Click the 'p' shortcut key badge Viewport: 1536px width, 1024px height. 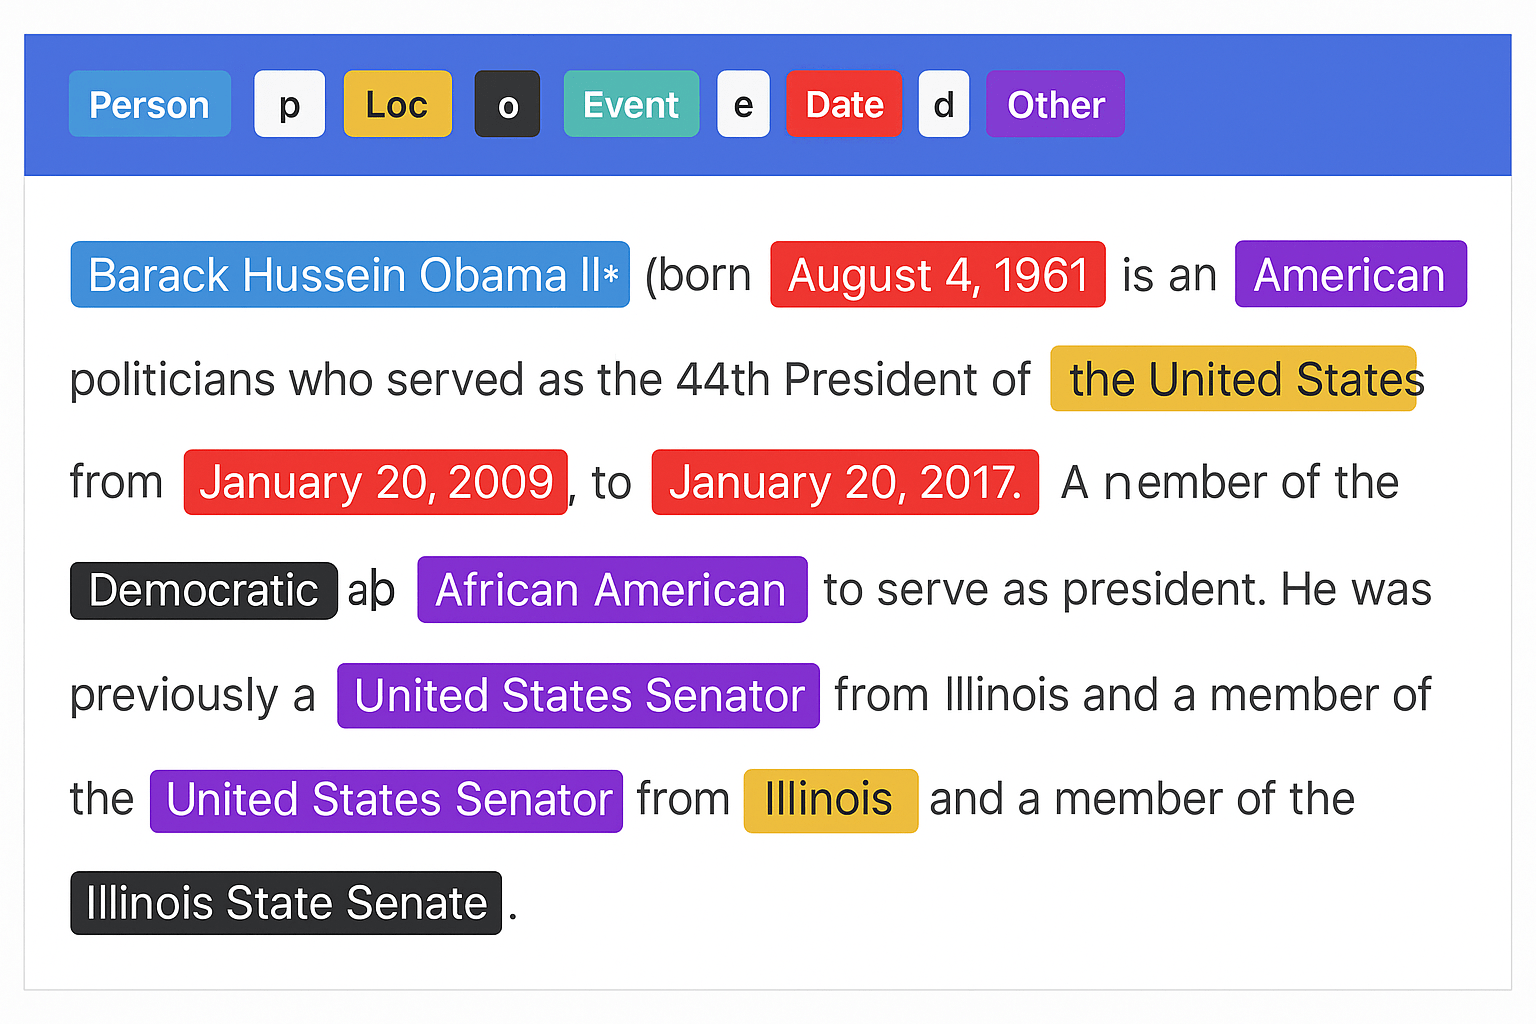[289, 104]
